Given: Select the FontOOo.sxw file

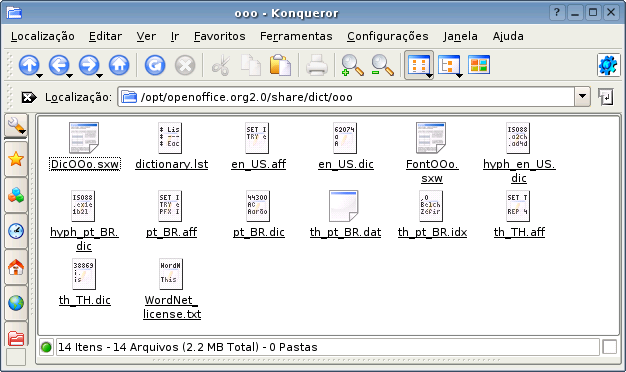Looking at the screenshot, I should pos(432,153).
